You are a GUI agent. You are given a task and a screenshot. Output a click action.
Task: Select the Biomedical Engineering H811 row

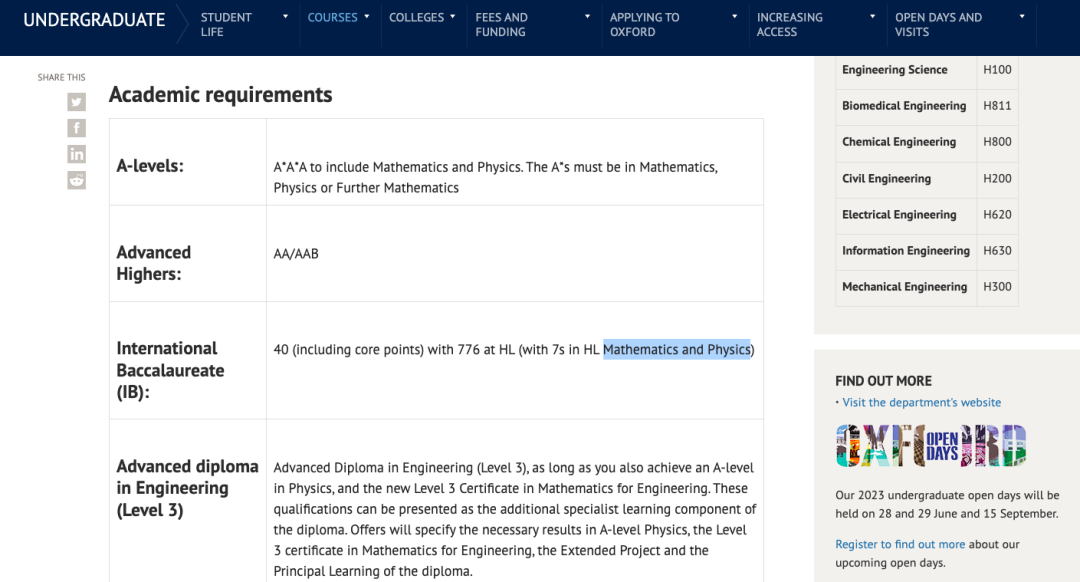[926, 106]
